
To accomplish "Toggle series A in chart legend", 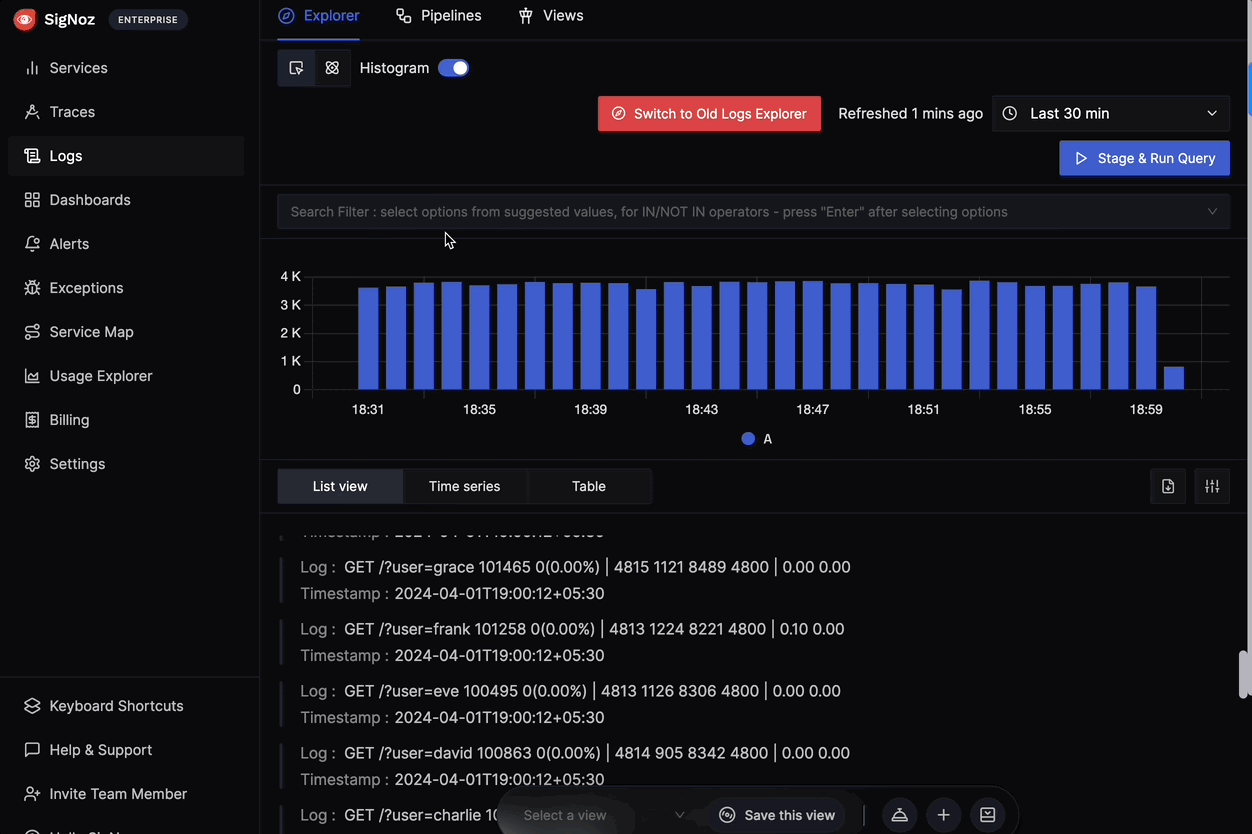I will pyautogui.click(x=757, y=439).
